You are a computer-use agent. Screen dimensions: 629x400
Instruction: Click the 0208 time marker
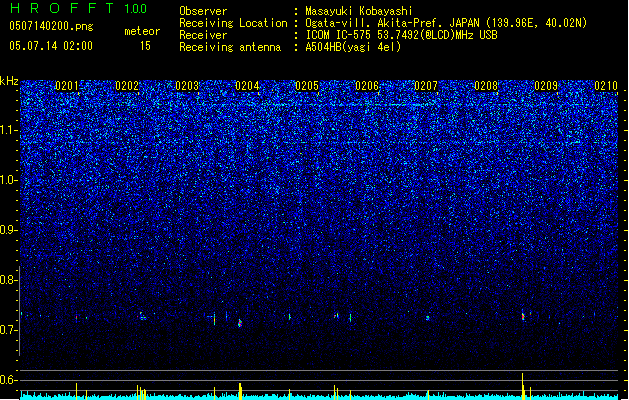[x=486, y=86]
